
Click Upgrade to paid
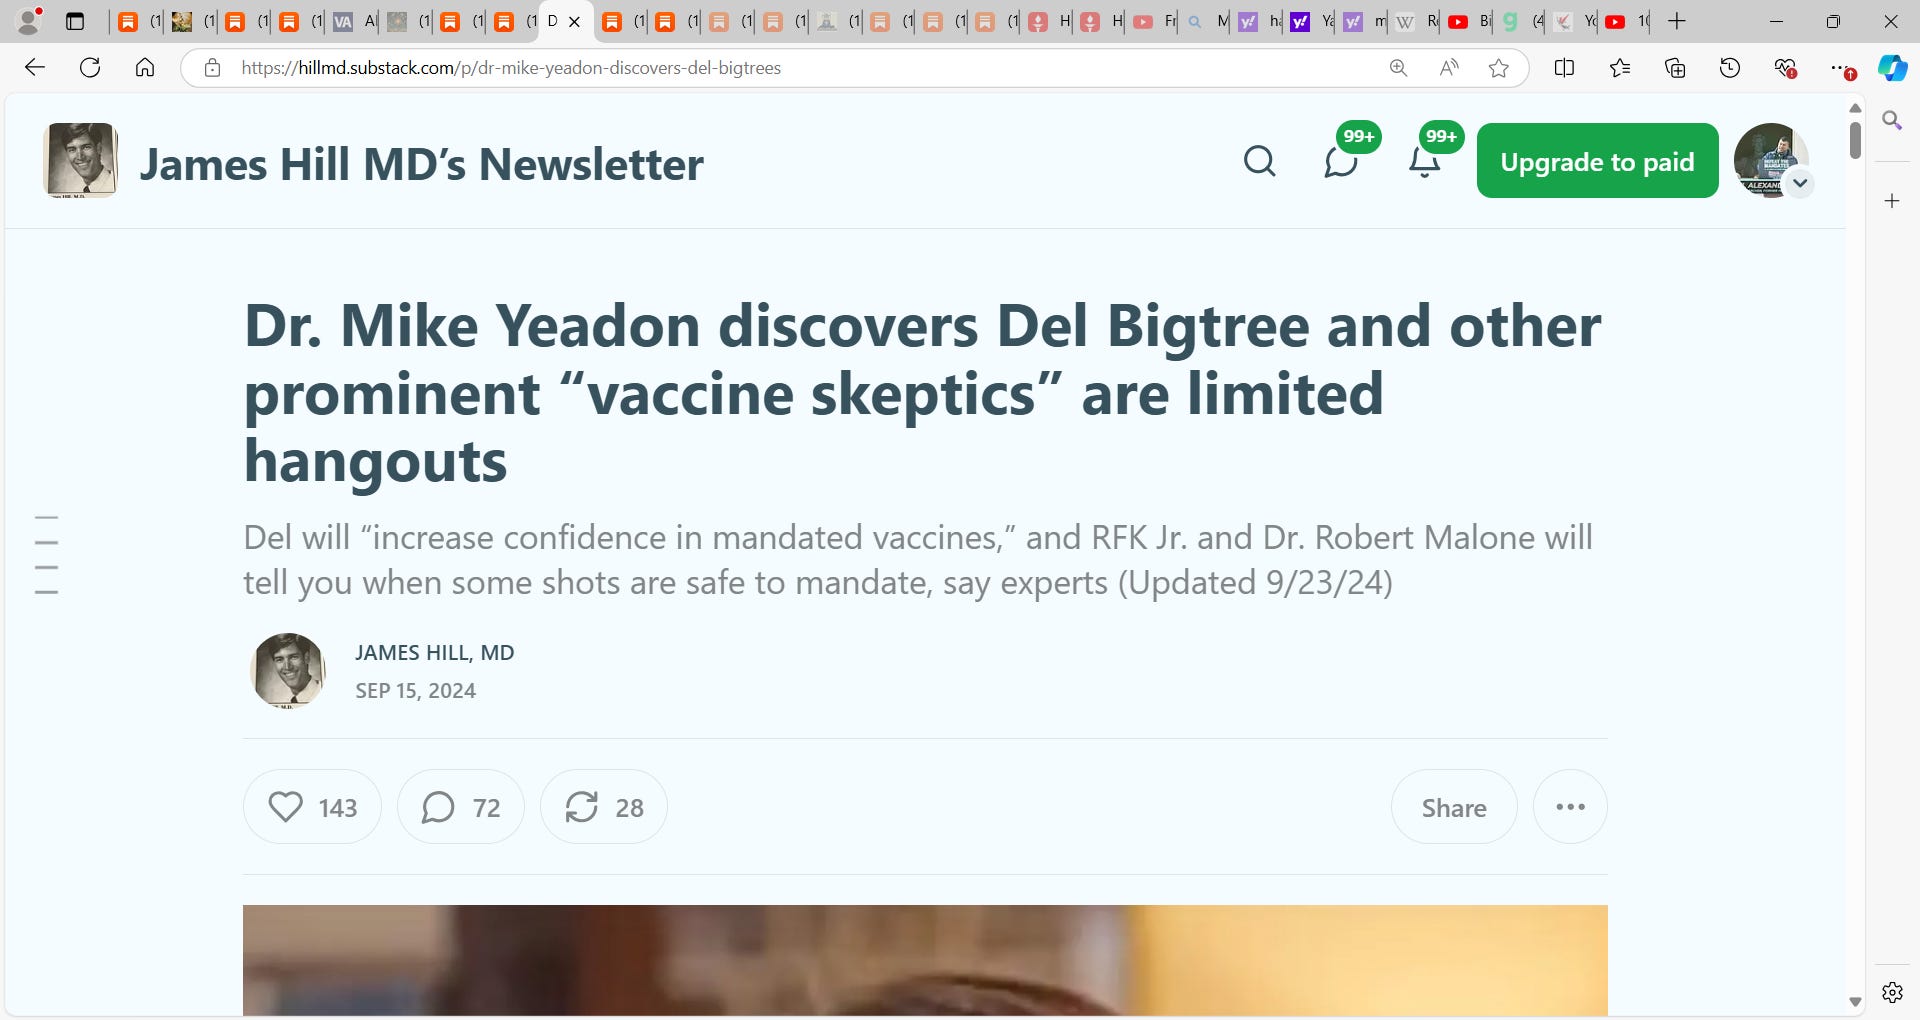tap(1597, 161)
